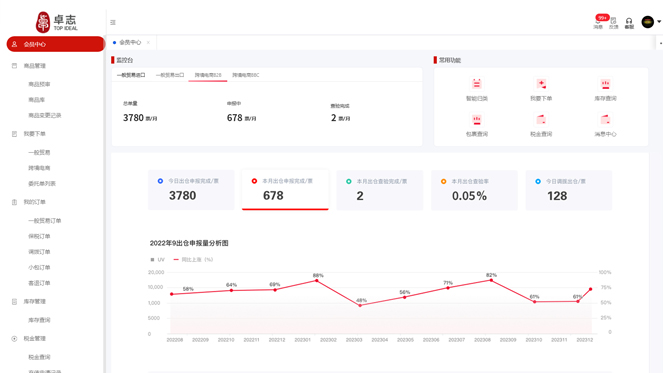Open the 我要下单 shortcut icon in 常用功能

[541, 84]
